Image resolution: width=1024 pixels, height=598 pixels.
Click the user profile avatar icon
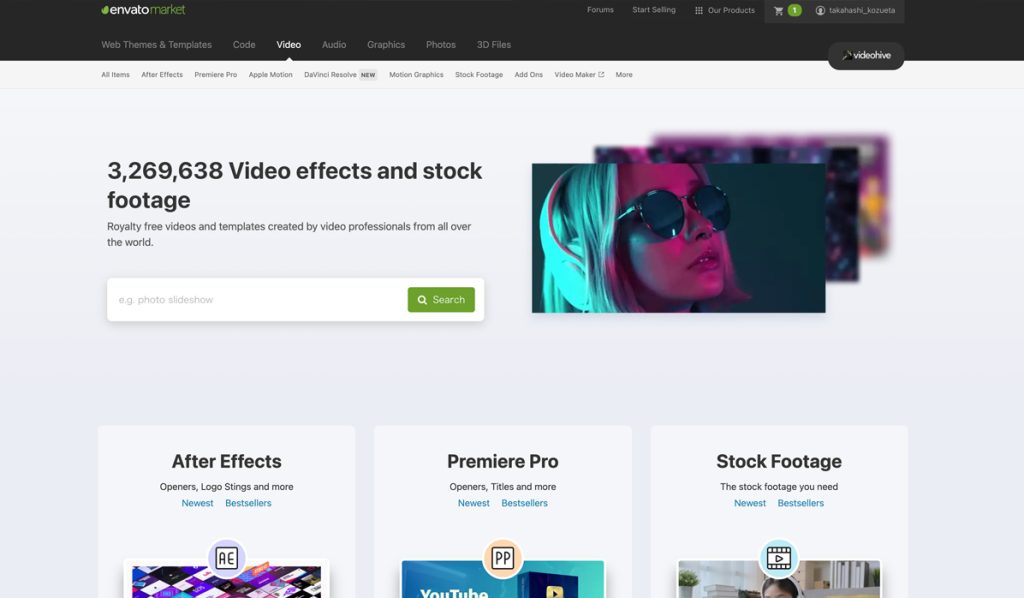click(820, 10)
